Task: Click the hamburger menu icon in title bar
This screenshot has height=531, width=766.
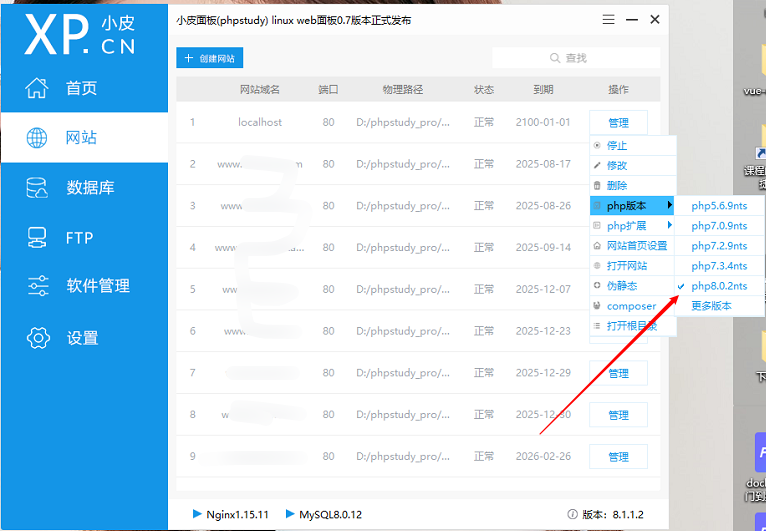Action: (608, 20)
